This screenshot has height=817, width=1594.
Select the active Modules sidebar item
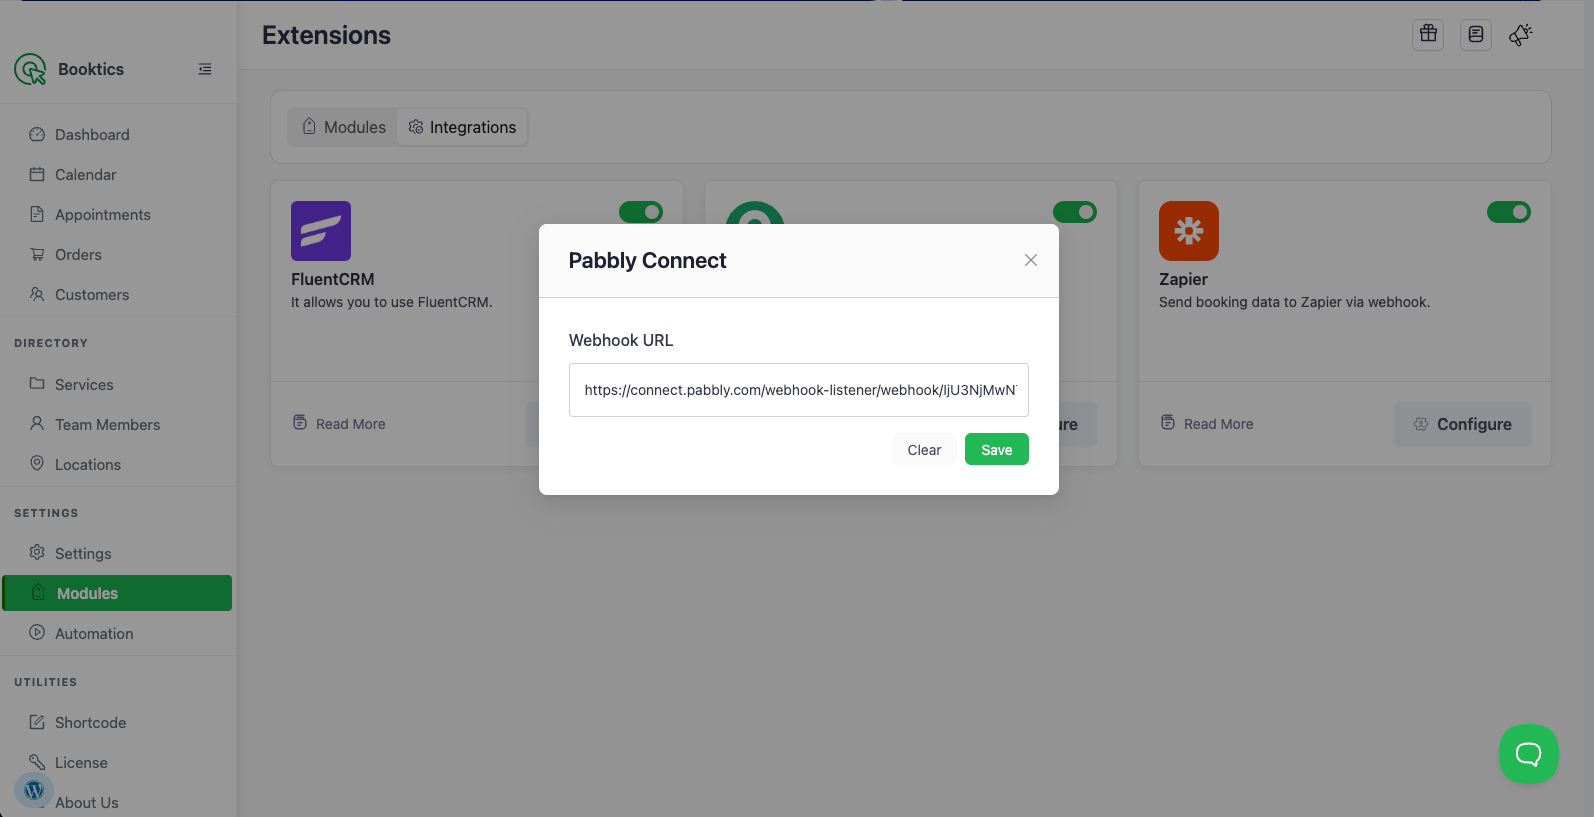(x=117, y=593)
